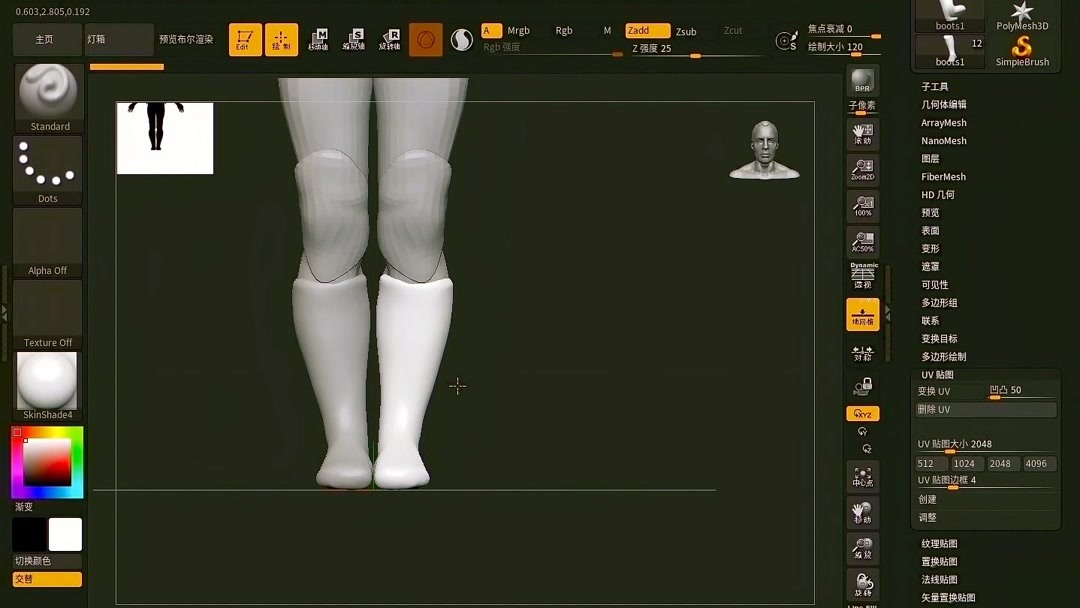Toggle Edit mode off
1080x608 pixels.
245,38
